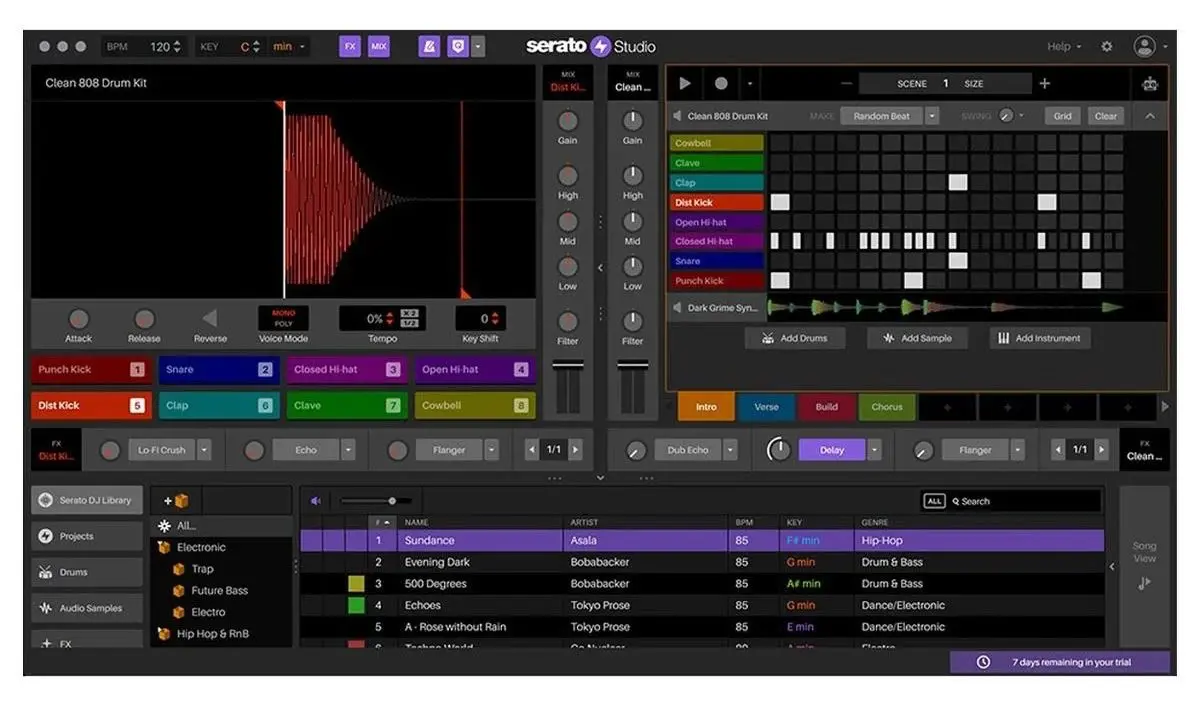The height and width of the screenshot is (719, 1200).
Task: Click the metronome icon in top toolbar
Action: point(428,46)
